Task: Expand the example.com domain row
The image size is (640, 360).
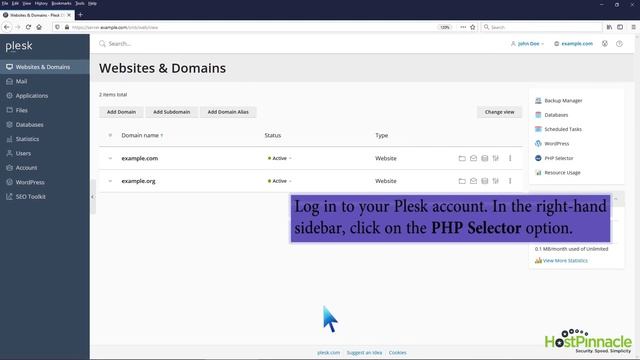Action: 110,158
